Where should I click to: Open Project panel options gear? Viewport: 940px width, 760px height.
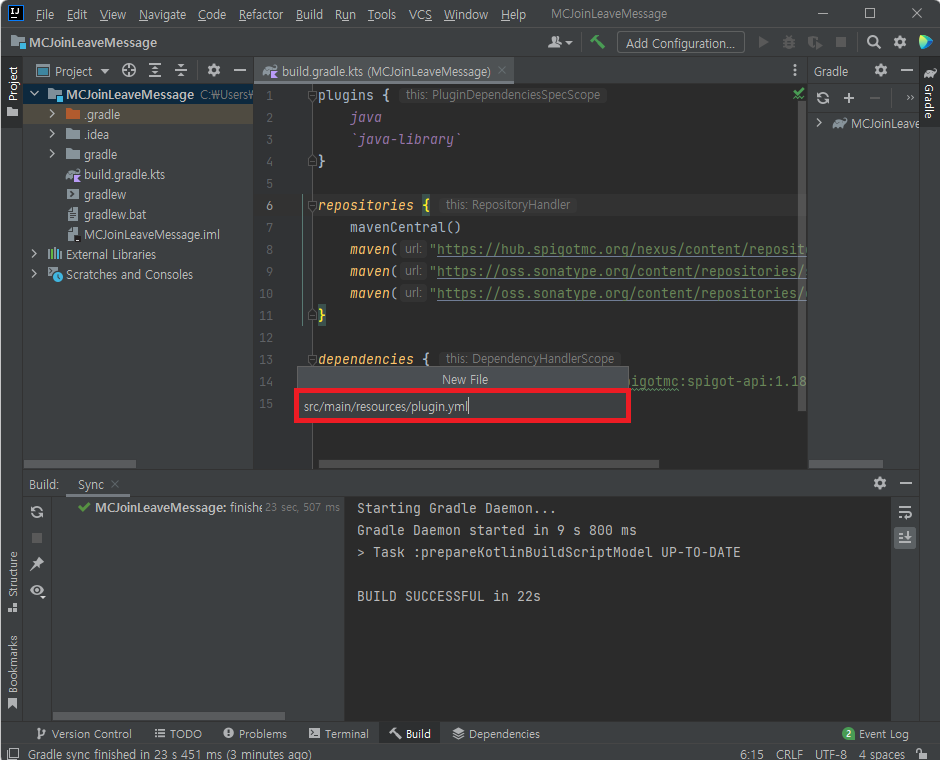click(x=213, y=71)
